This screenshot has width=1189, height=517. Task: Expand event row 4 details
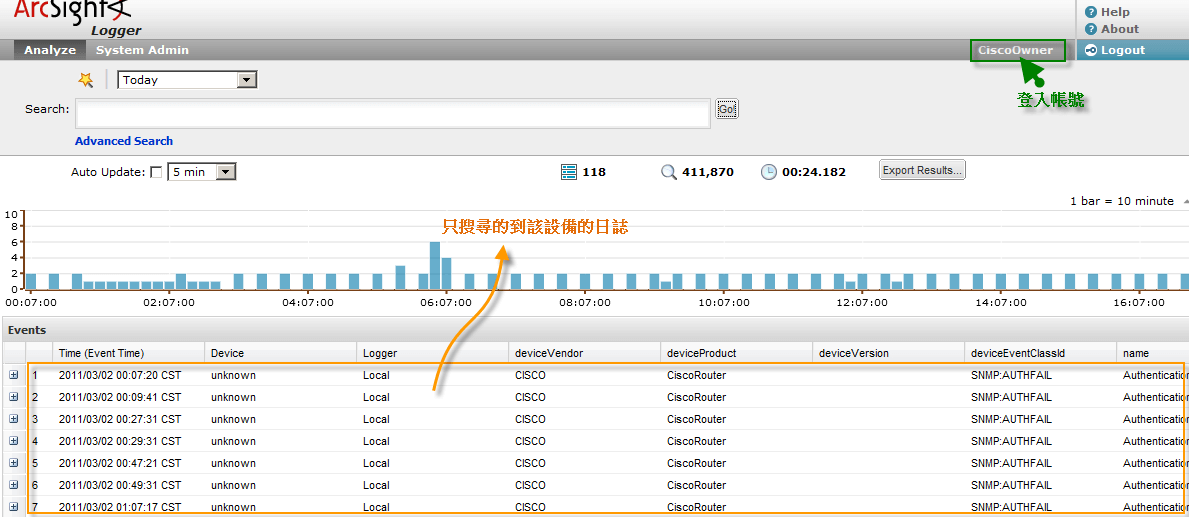pyautogui.click(x=14, y=441)
